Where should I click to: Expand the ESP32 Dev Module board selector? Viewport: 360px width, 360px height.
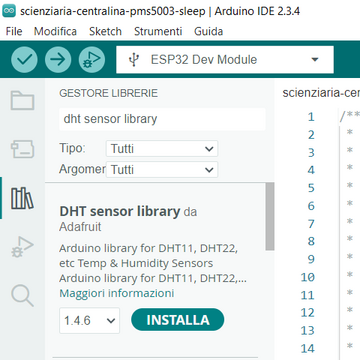pos(225,60)
